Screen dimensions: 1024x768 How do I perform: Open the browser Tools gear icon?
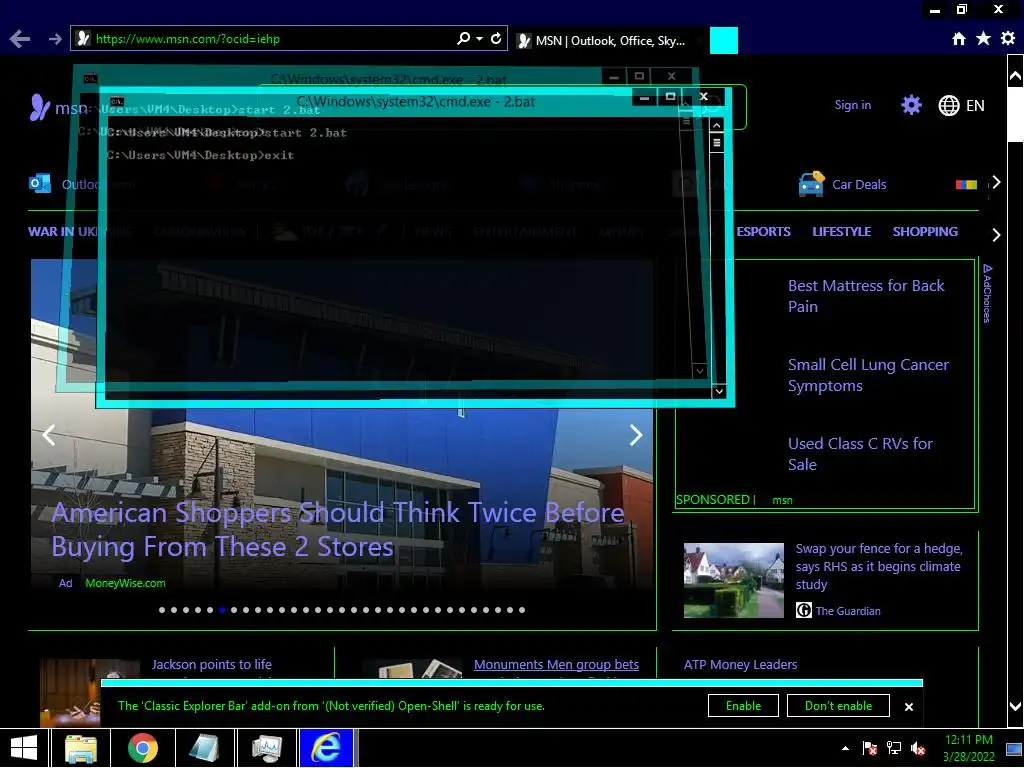(1008, 39)
